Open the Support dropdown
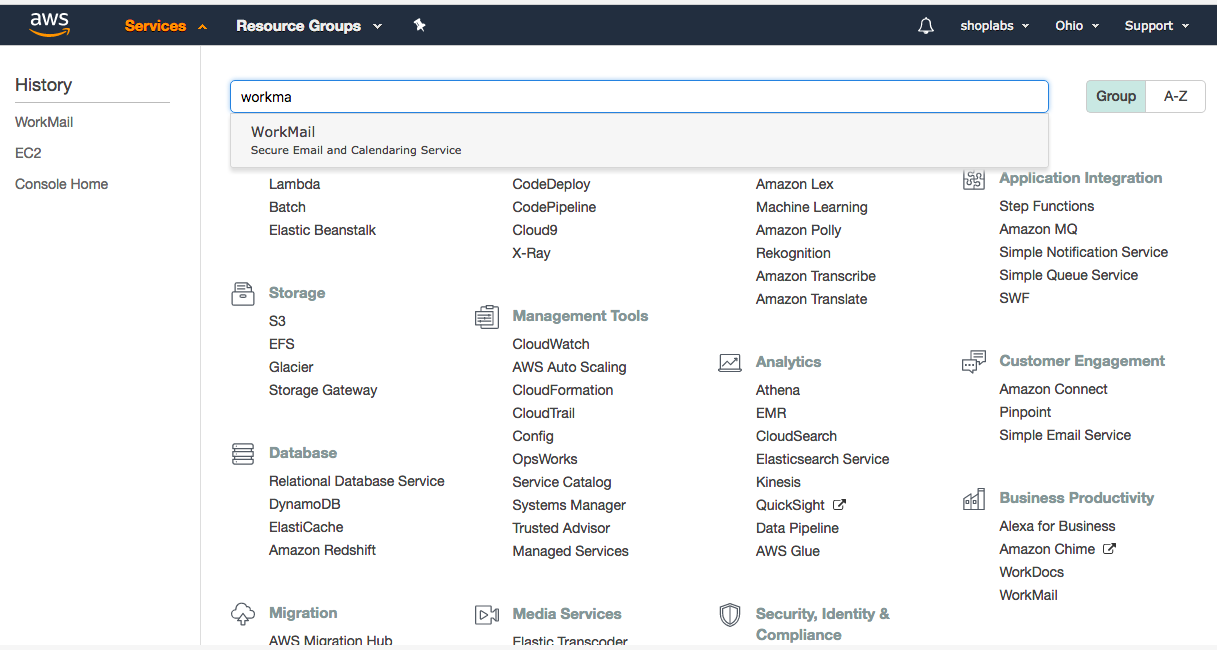 tap(1157, 26)
